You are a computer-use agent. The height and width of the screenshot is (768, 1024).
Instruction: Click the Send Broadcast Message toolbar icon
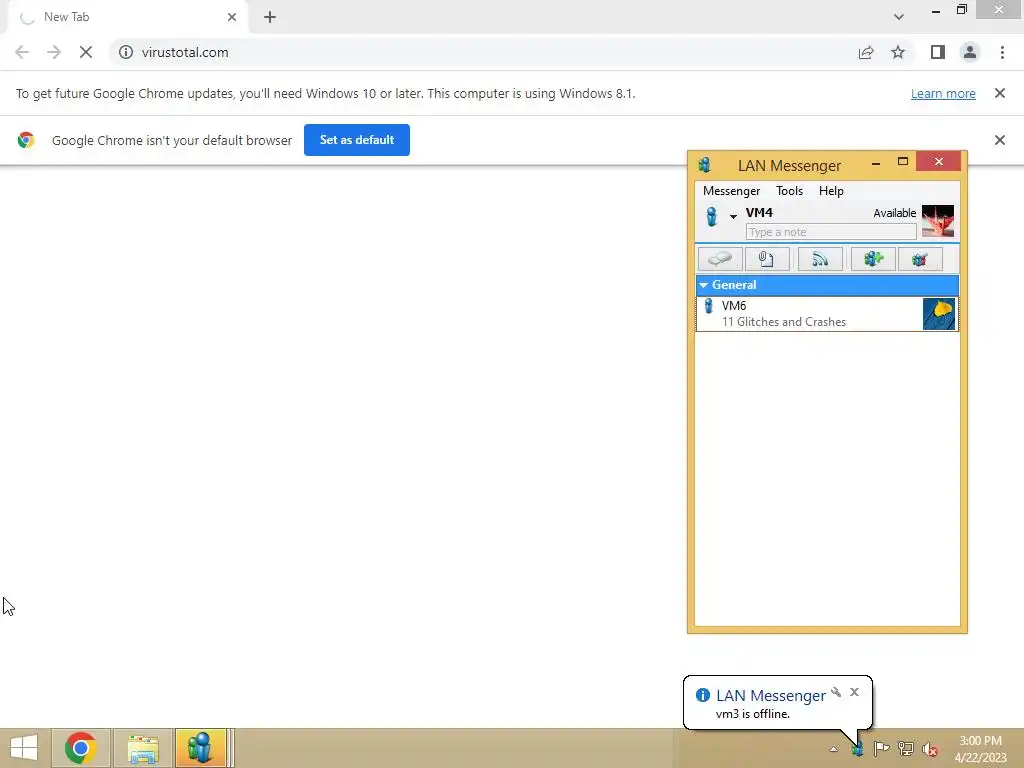820,259
